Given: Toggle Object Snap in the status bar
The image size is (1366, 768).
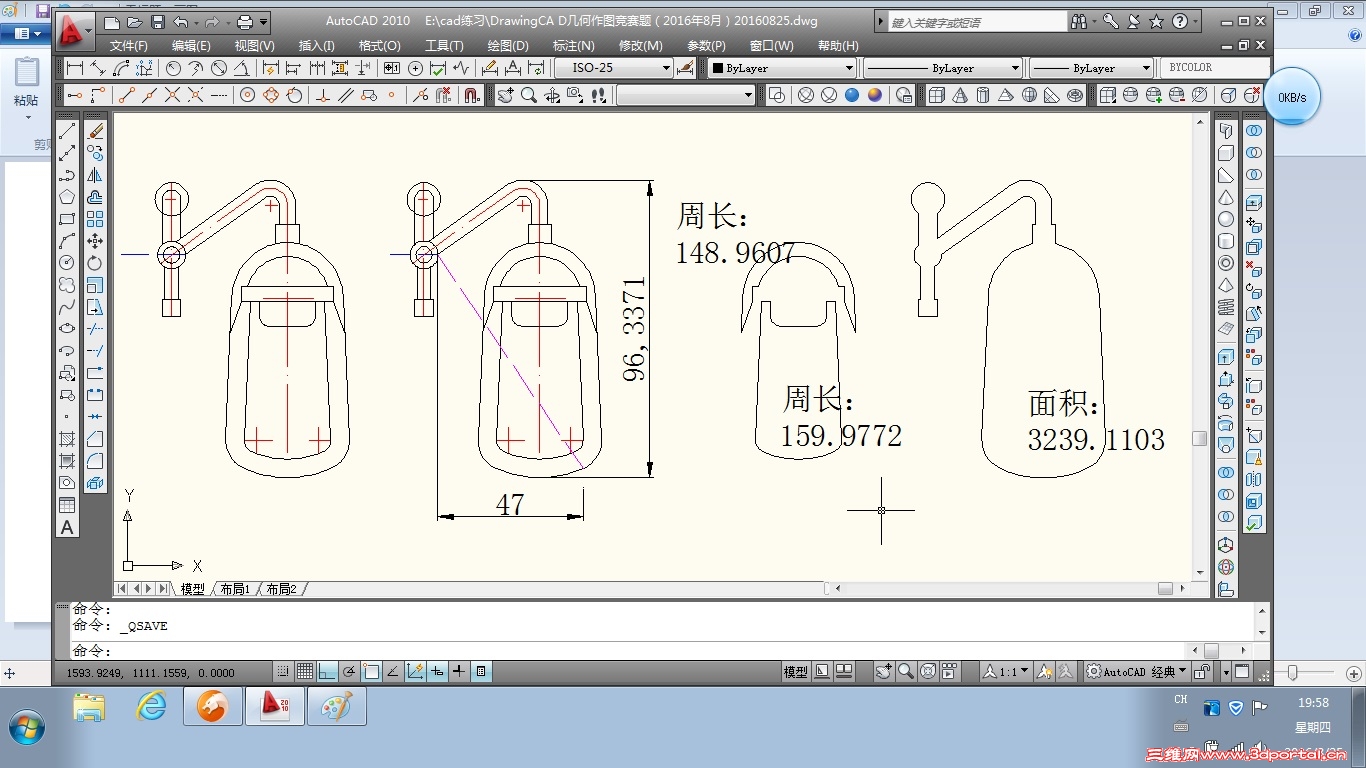Looking at the screenshot, I should [x=371, y=672].
